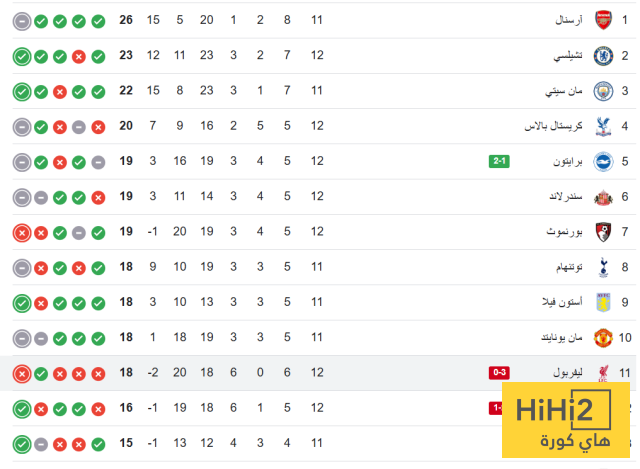Click the Crystal Palace club crest
Viewport: 640px width, 469px height.
[x=603, y=126]
